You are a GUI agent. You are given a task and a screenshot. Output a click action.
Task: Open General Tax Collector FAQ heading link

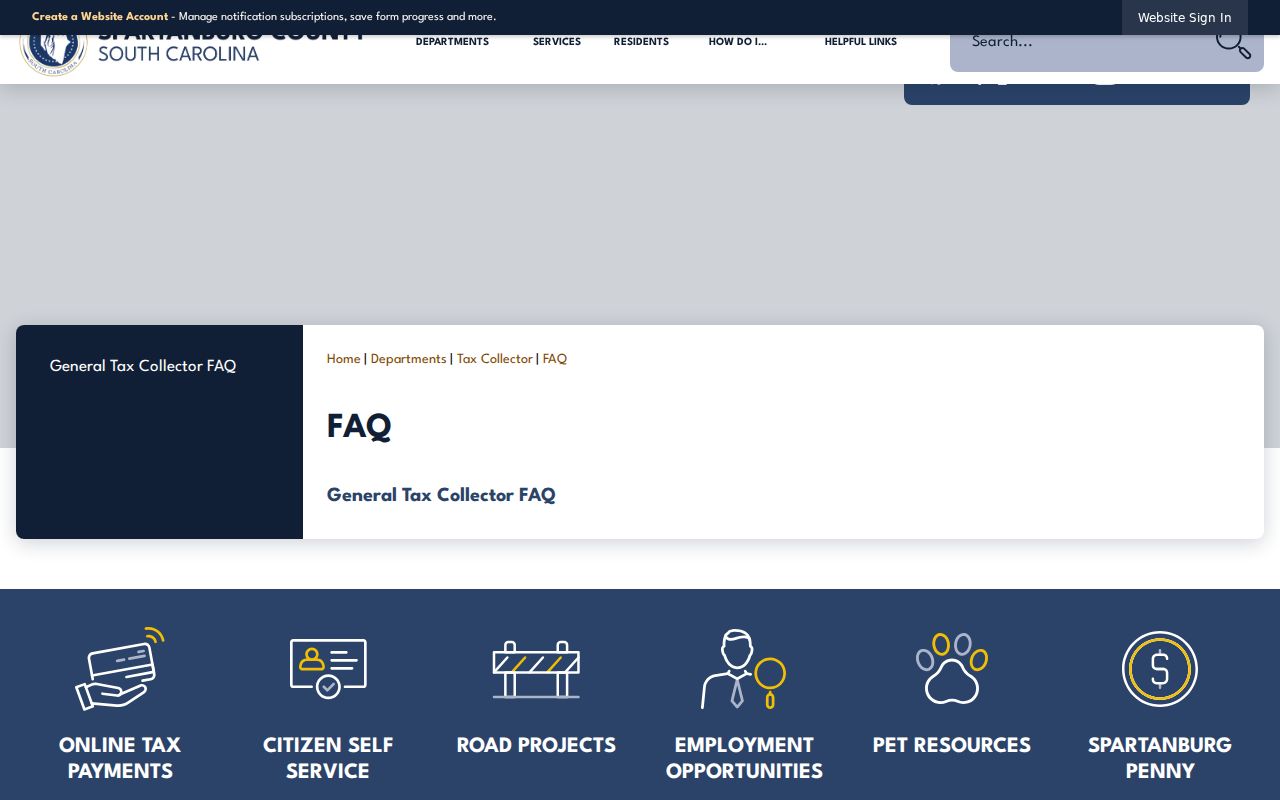[441, 495]
